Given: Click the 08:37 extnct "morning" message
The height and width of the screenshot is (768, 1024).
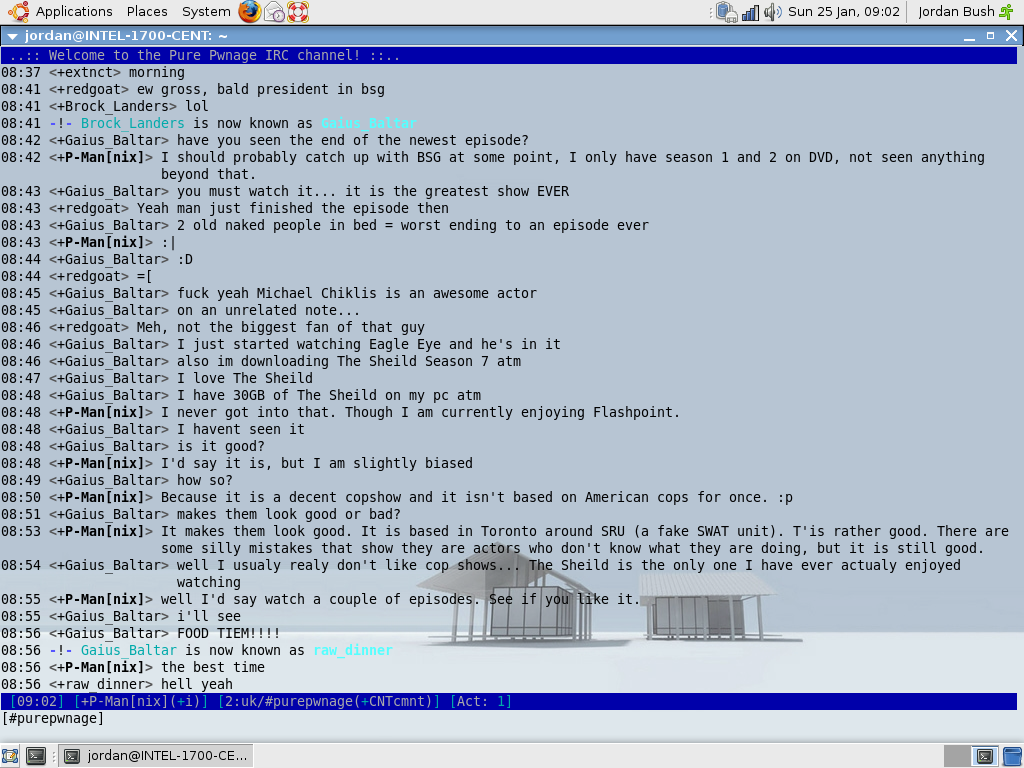Looking at the screenshot, I should (x=157, y=72).
